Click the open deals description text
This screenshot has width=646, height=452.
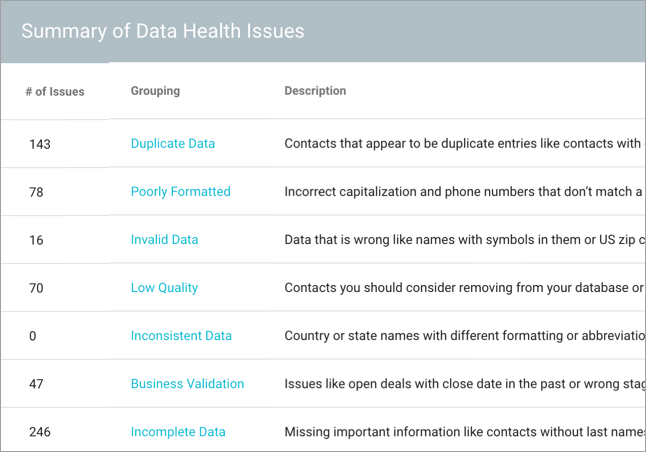coord(462,383)
